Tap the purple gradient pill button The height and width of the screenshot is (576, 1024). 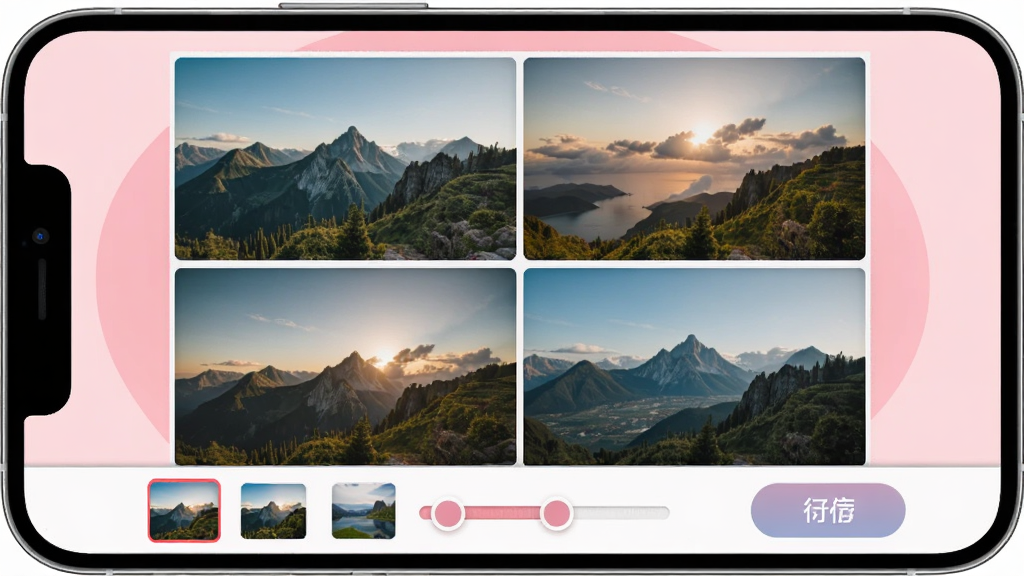point(827,510)
